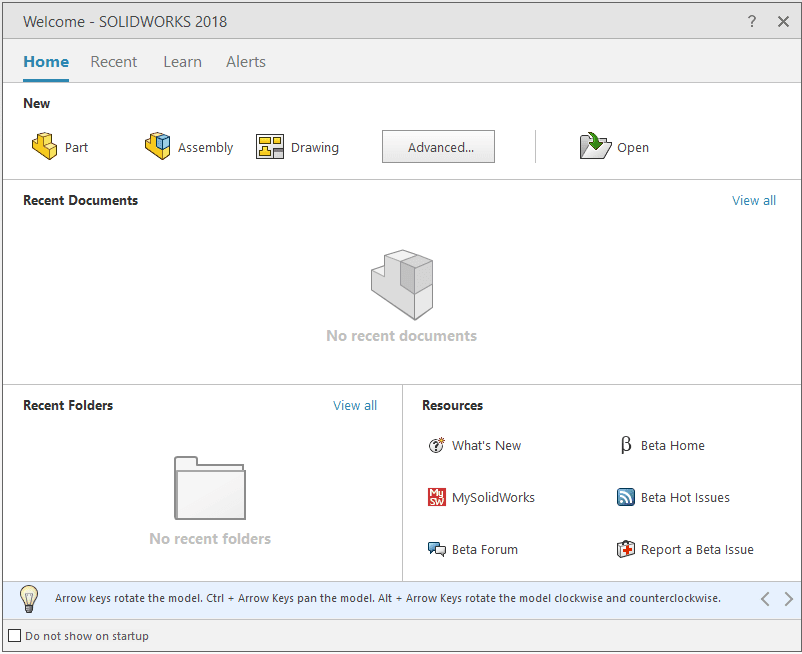Screen dimensions: 802x654
Task: Click View all for Recent Documents
Action: 753,200
